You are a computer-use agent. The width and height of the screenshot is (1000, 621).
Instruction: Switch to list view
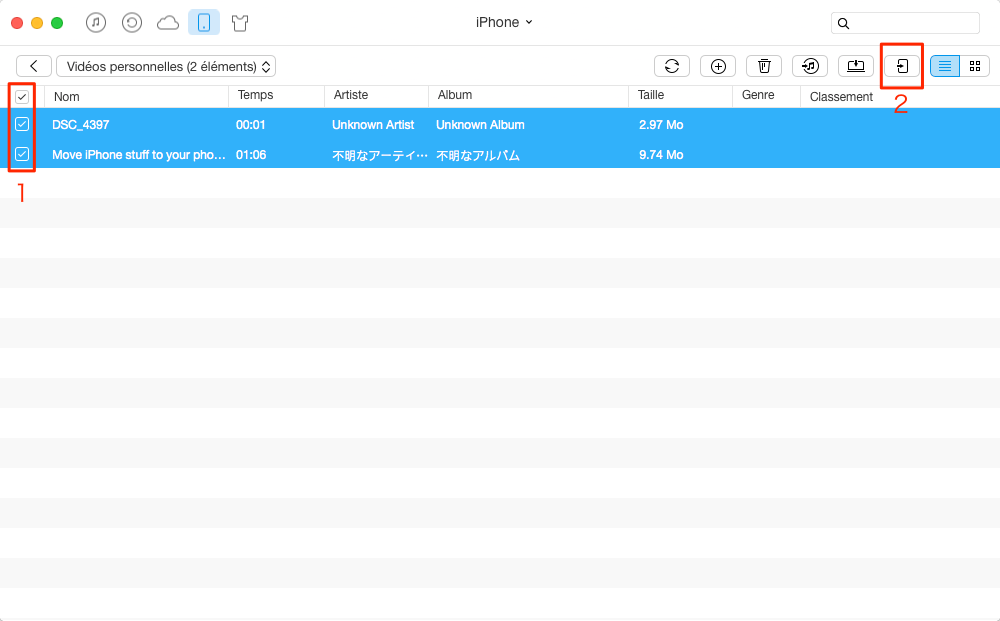pyautogui.click(x=945, y=66)
